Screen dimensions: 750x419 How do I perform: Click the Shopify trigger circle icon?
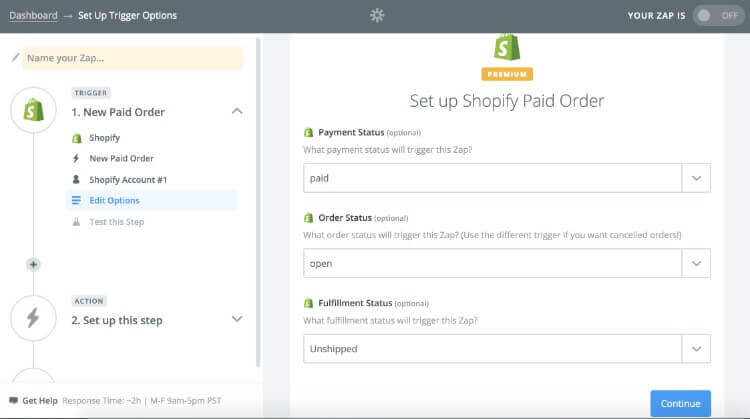pos(33,110)
